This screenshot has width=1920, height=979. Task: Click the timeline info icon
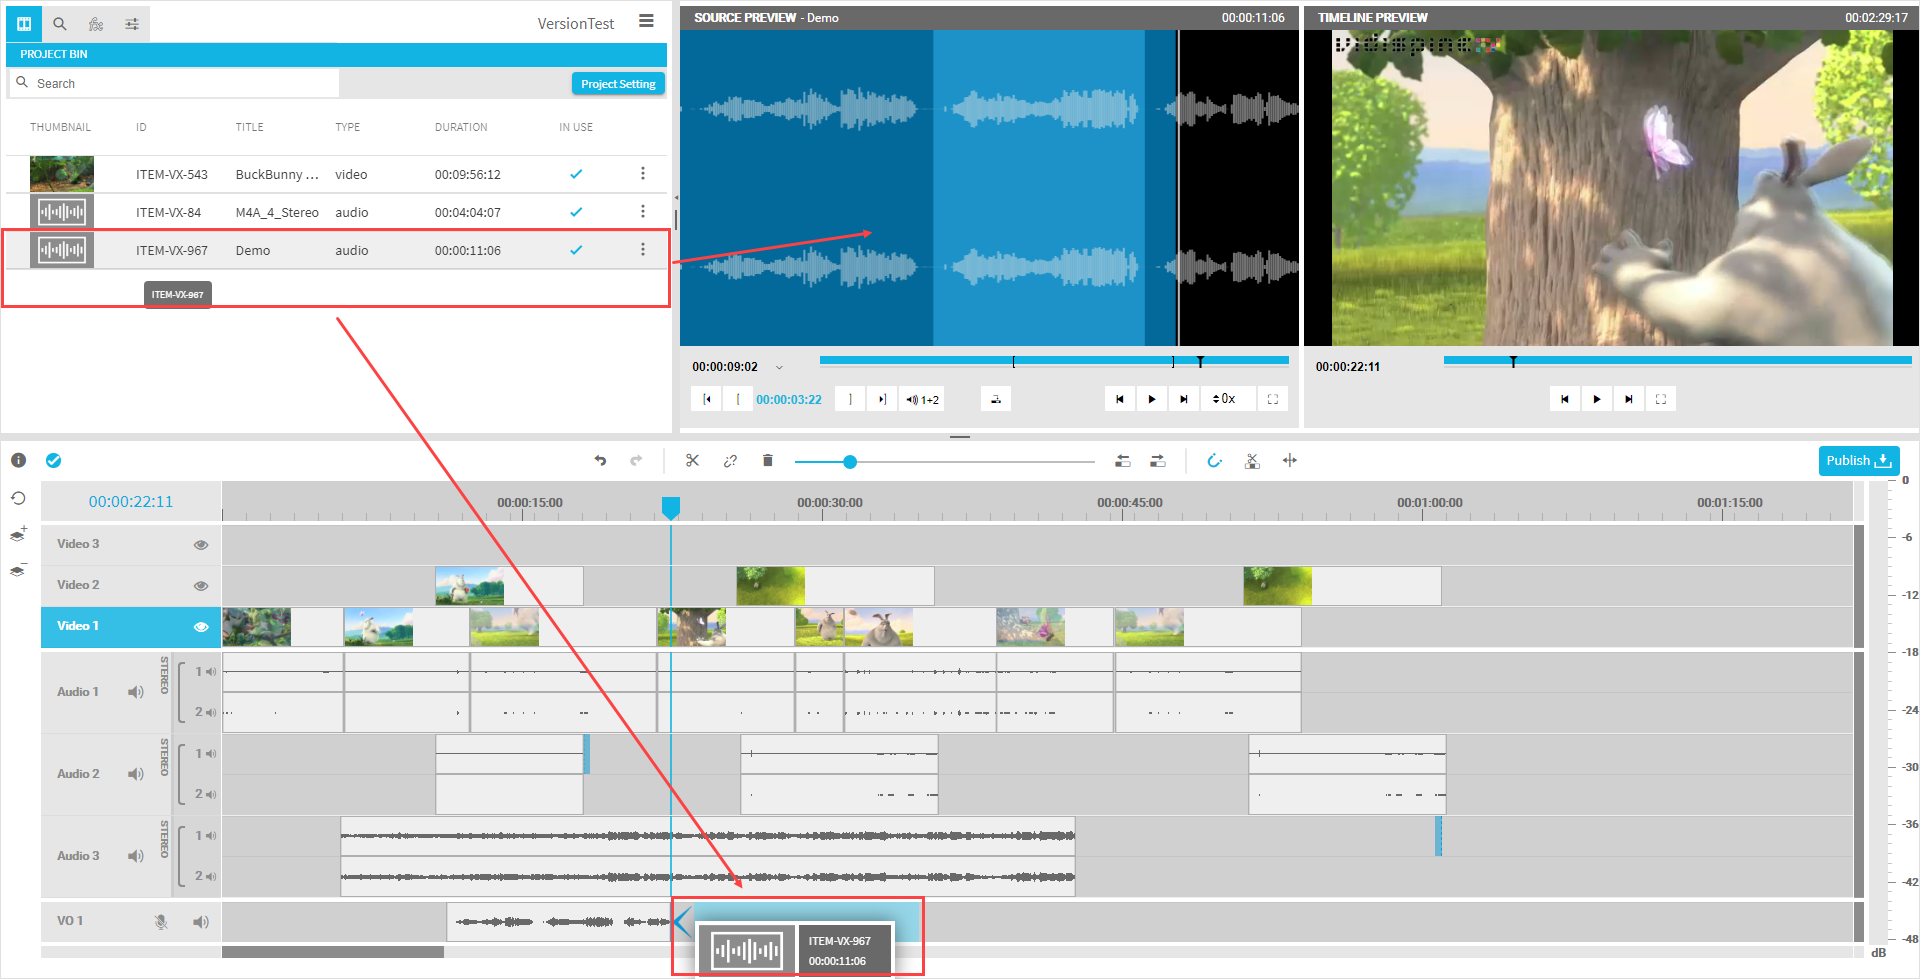(18, 461)
